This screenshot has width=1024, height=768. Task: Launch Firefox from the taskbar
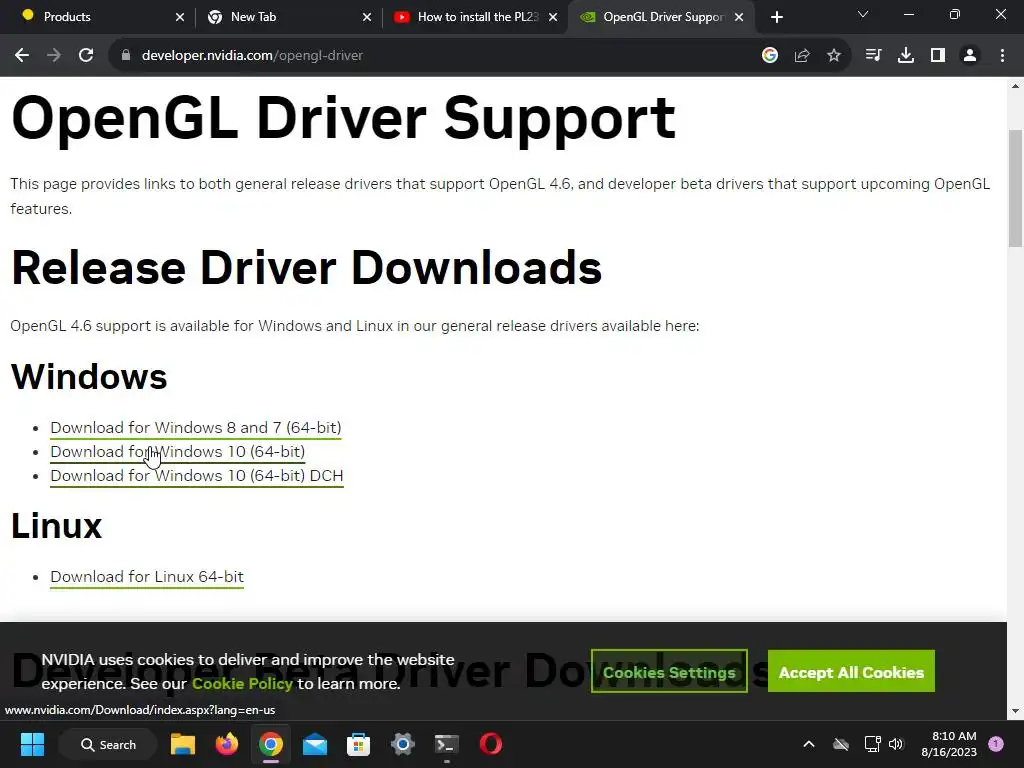[x=227, y=744]
